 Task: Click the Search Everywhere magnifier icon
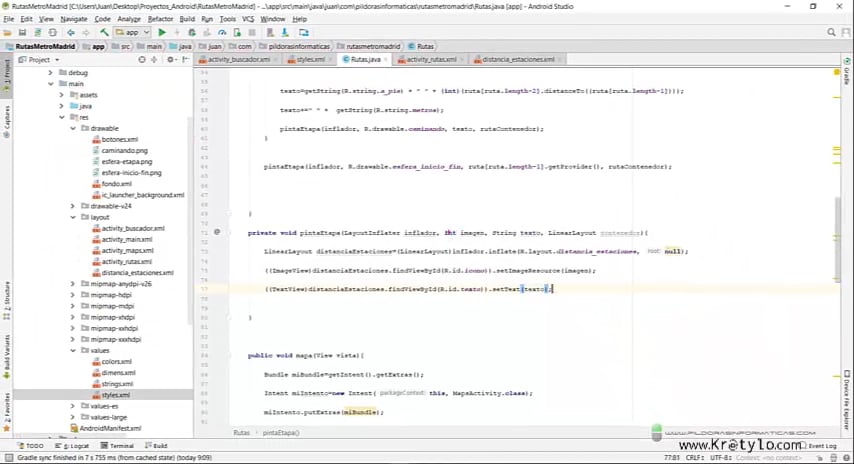(831, 33)
